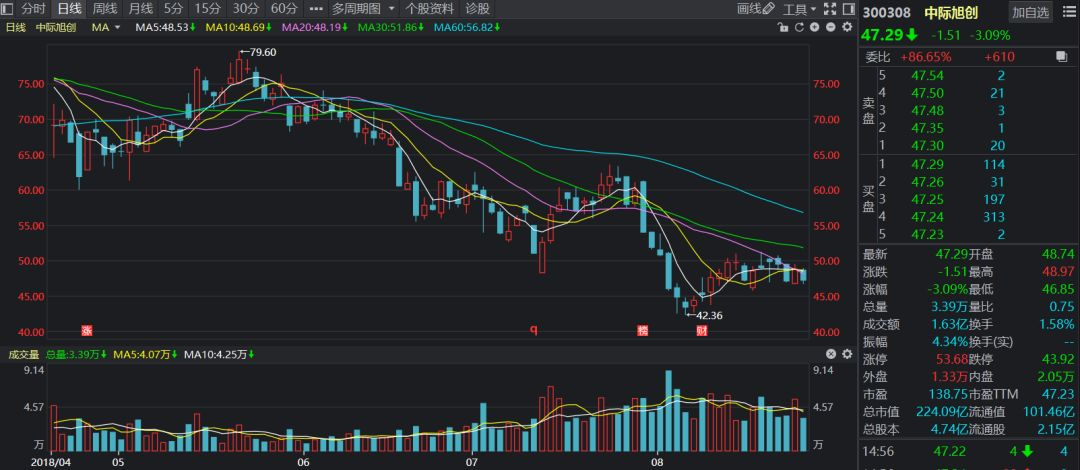Click buy level 5 price 47.23

tap(926, 234)
